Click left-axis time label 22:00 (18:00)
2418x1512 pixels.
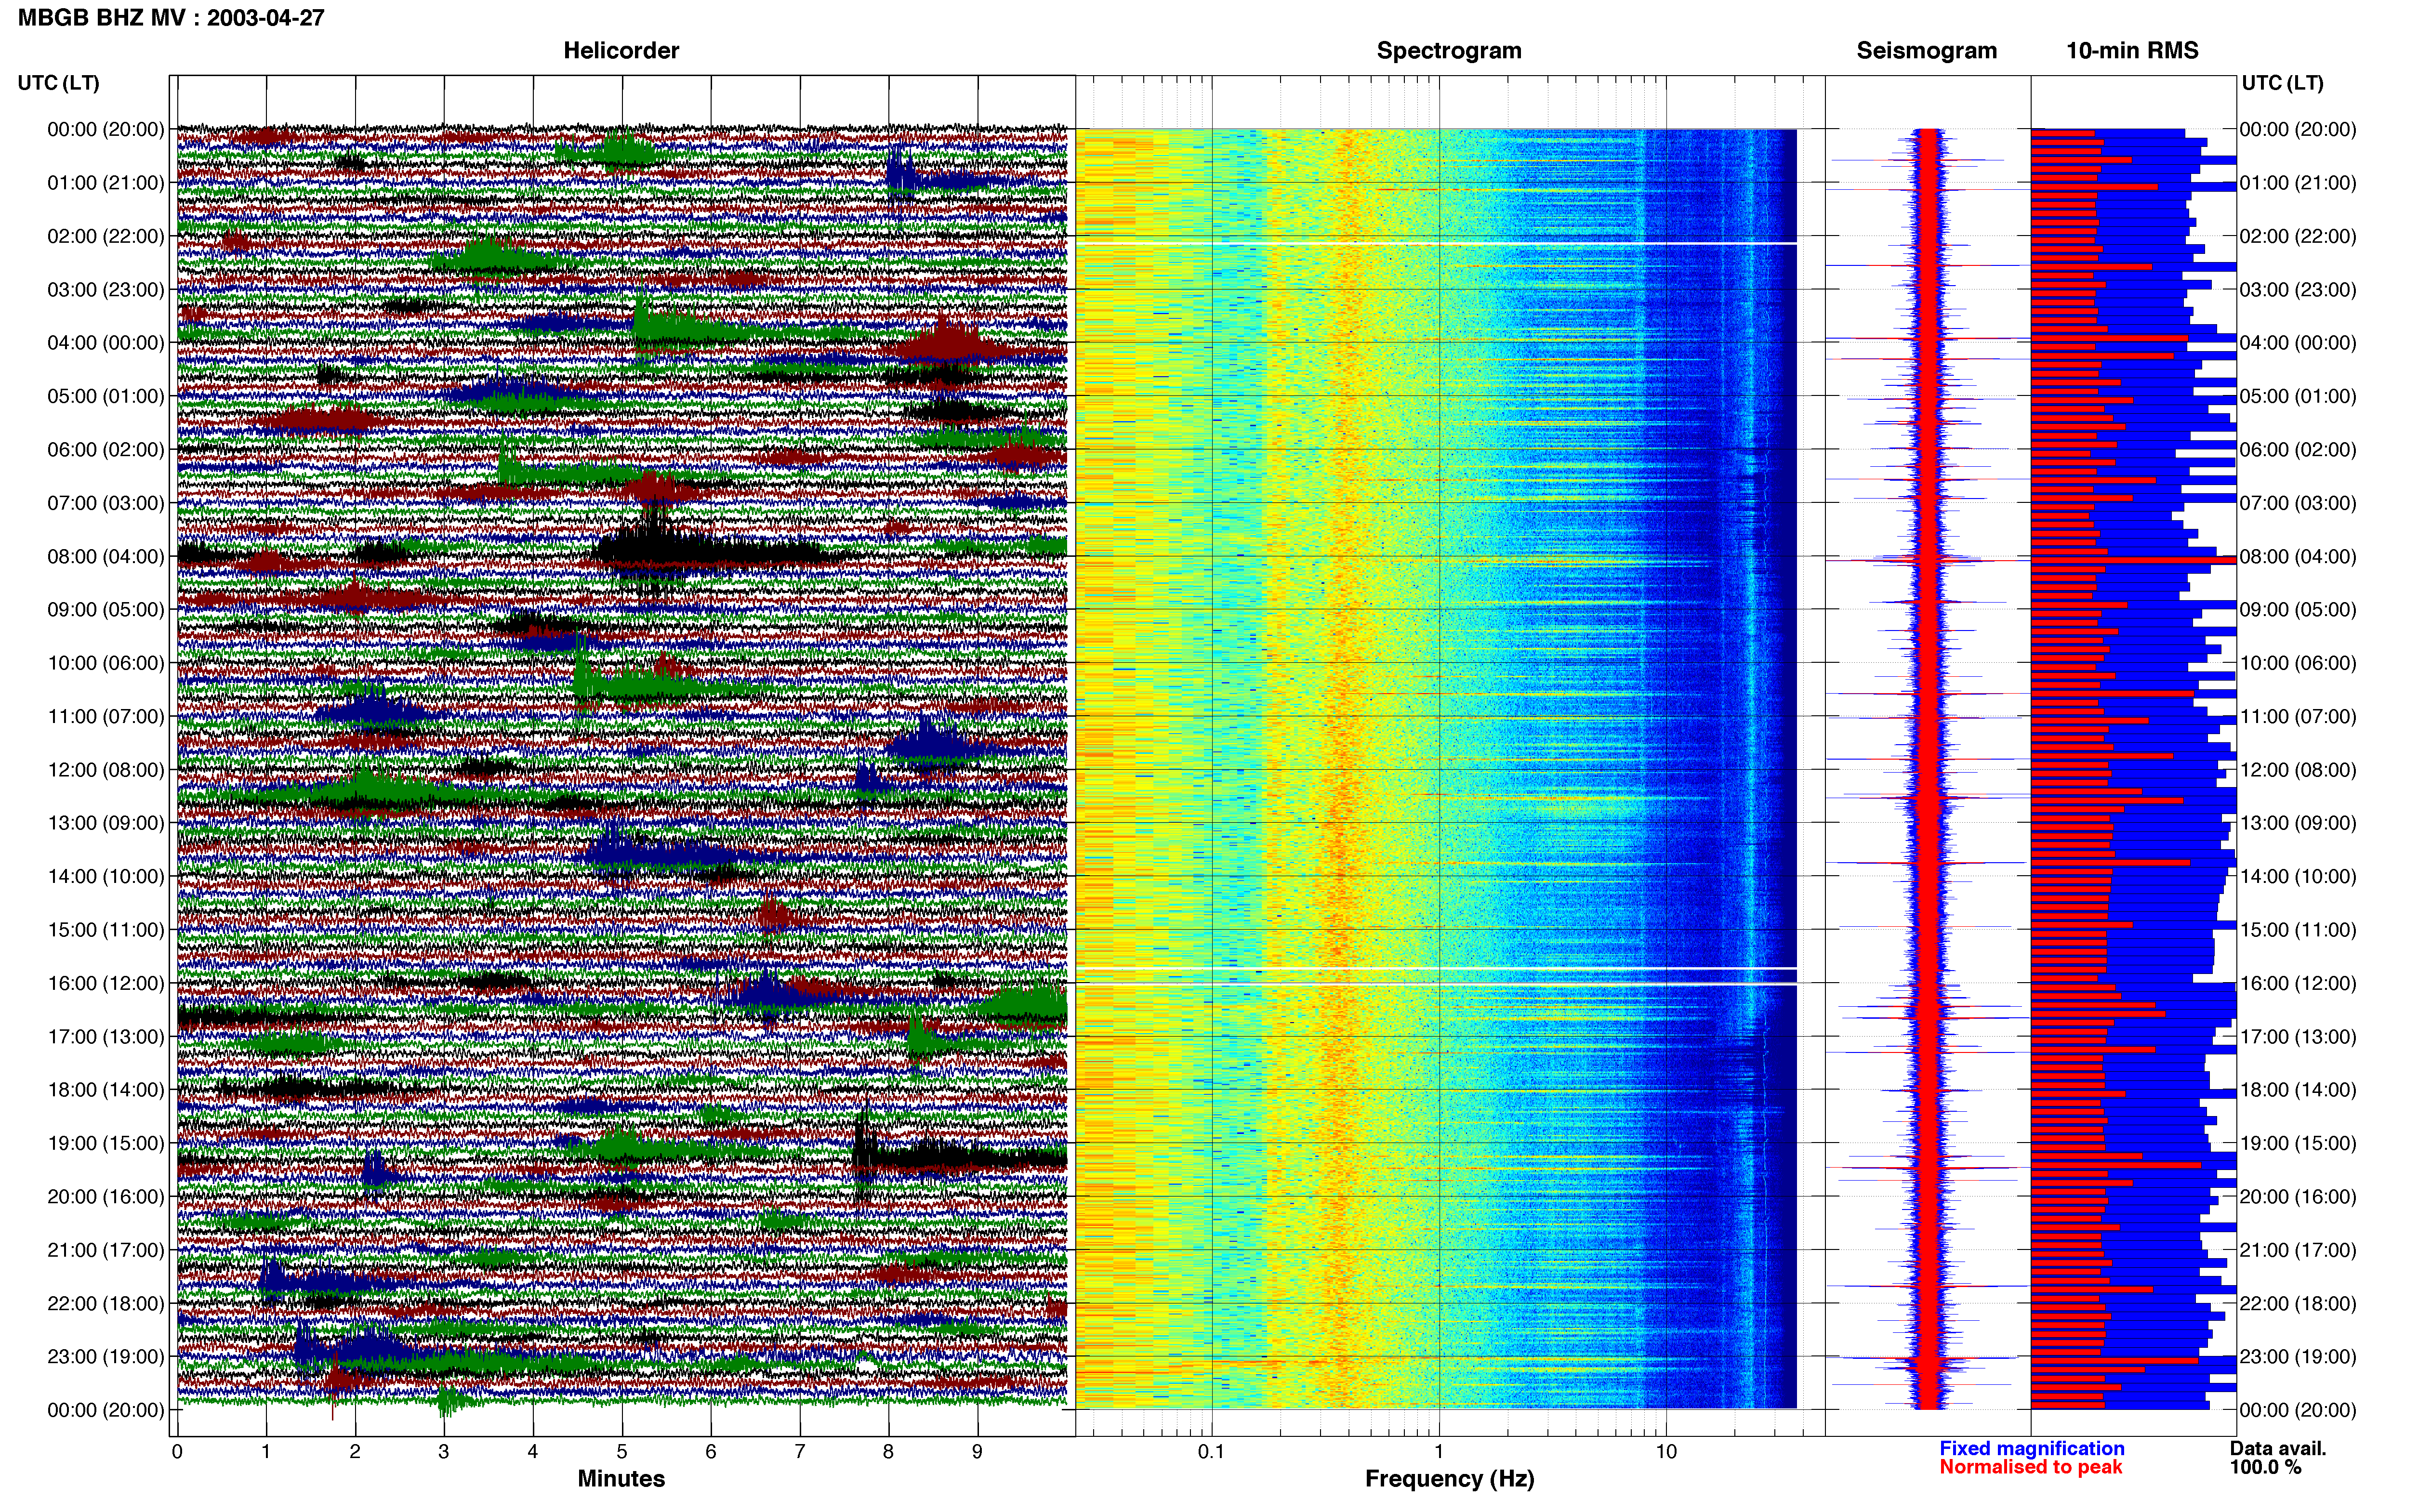(106, 1304)
